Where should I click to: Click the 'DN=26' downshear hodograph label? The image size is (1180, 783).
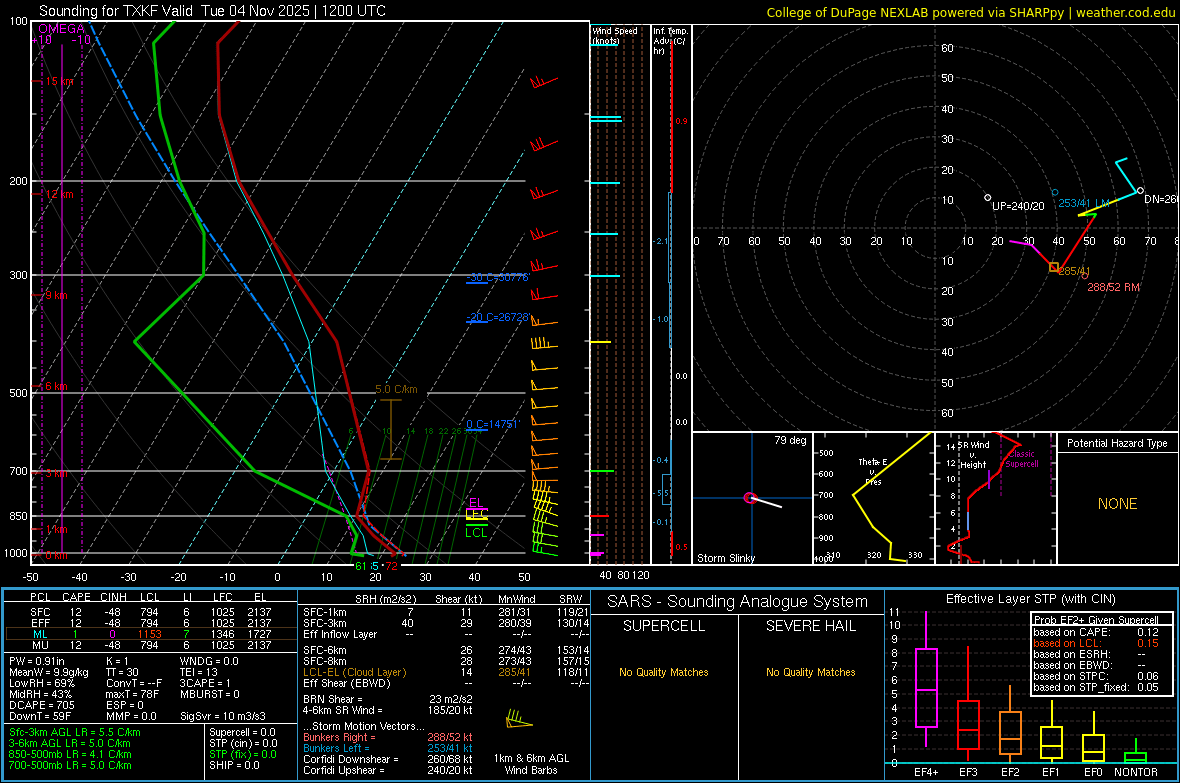(x=1160, y=200)
